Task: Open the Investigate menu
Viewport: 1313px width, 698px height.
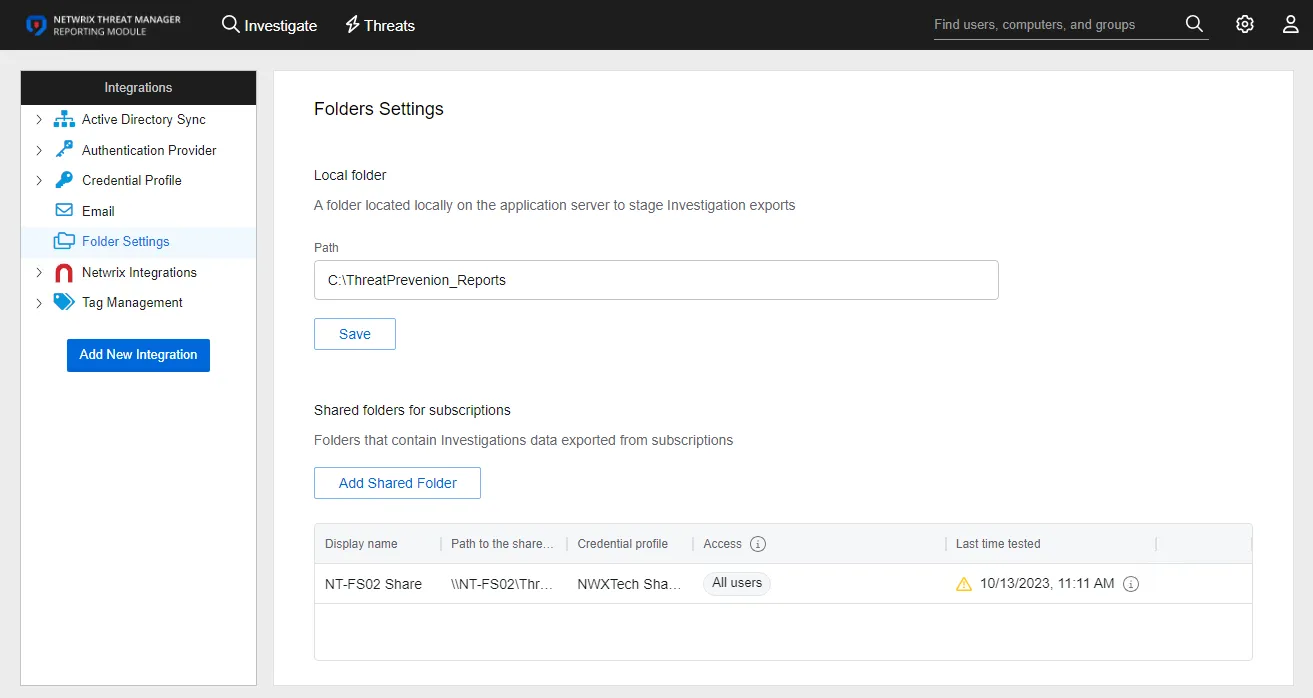Action: coord(269,25)
